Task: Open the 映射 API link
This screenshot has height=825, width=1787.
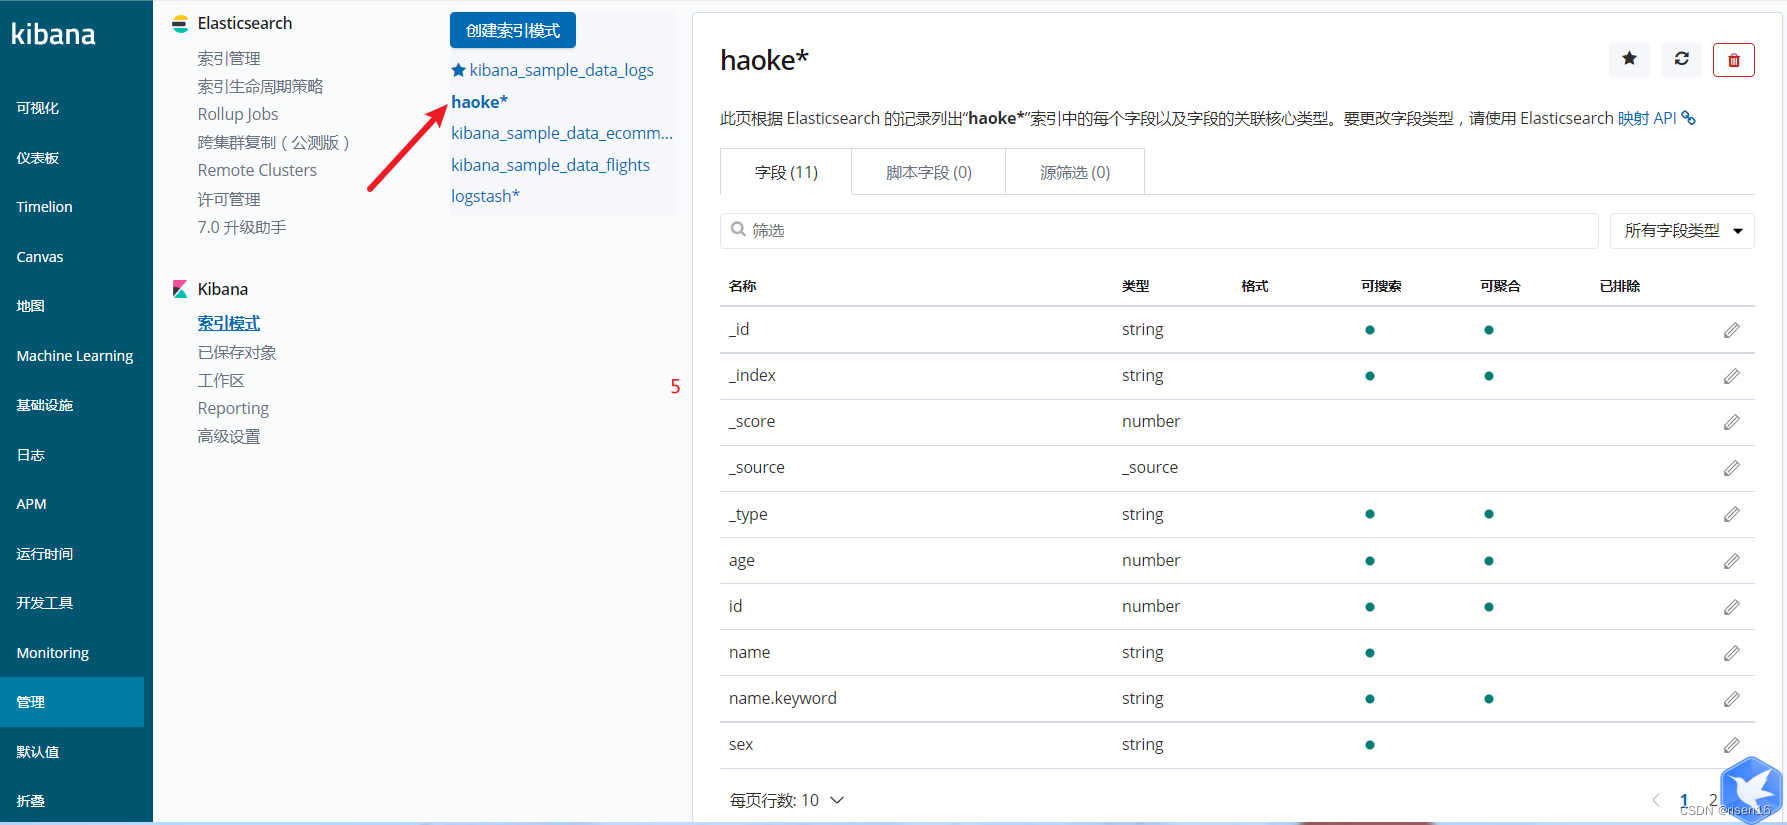Action: tap(1647, 118)
